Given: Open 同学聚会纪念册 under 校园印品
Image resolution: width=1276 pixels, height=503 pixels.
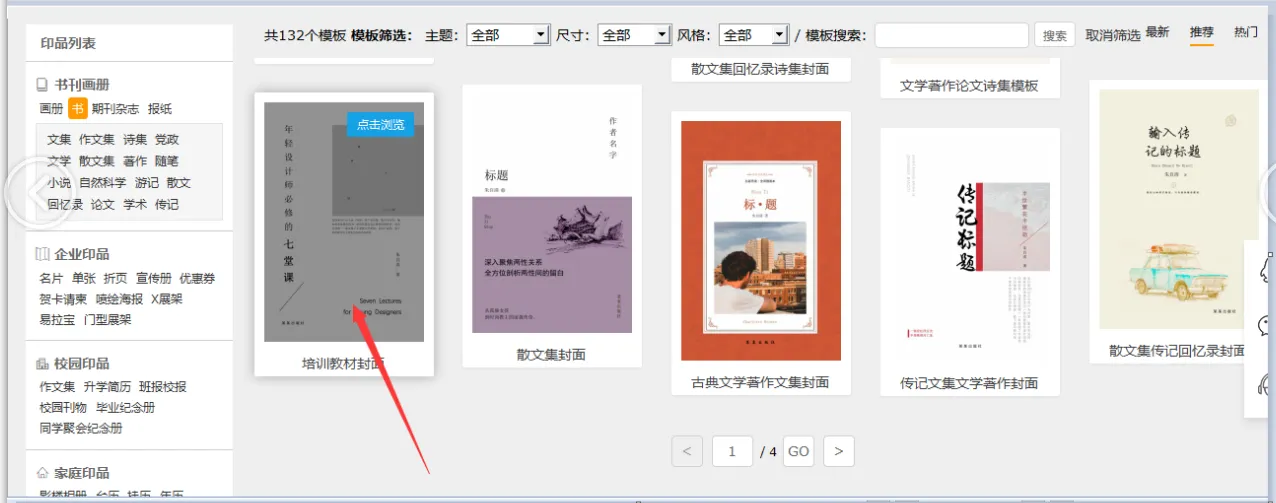Looking at the screenshot, I should (81, 429).
